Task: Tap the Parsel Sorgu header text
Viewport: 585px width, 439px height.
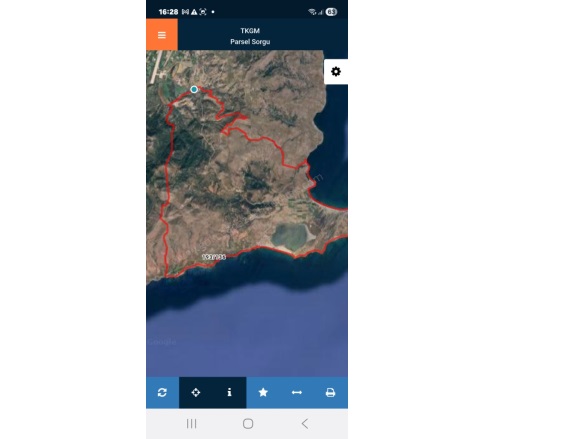Action: (x=250, y=42)
